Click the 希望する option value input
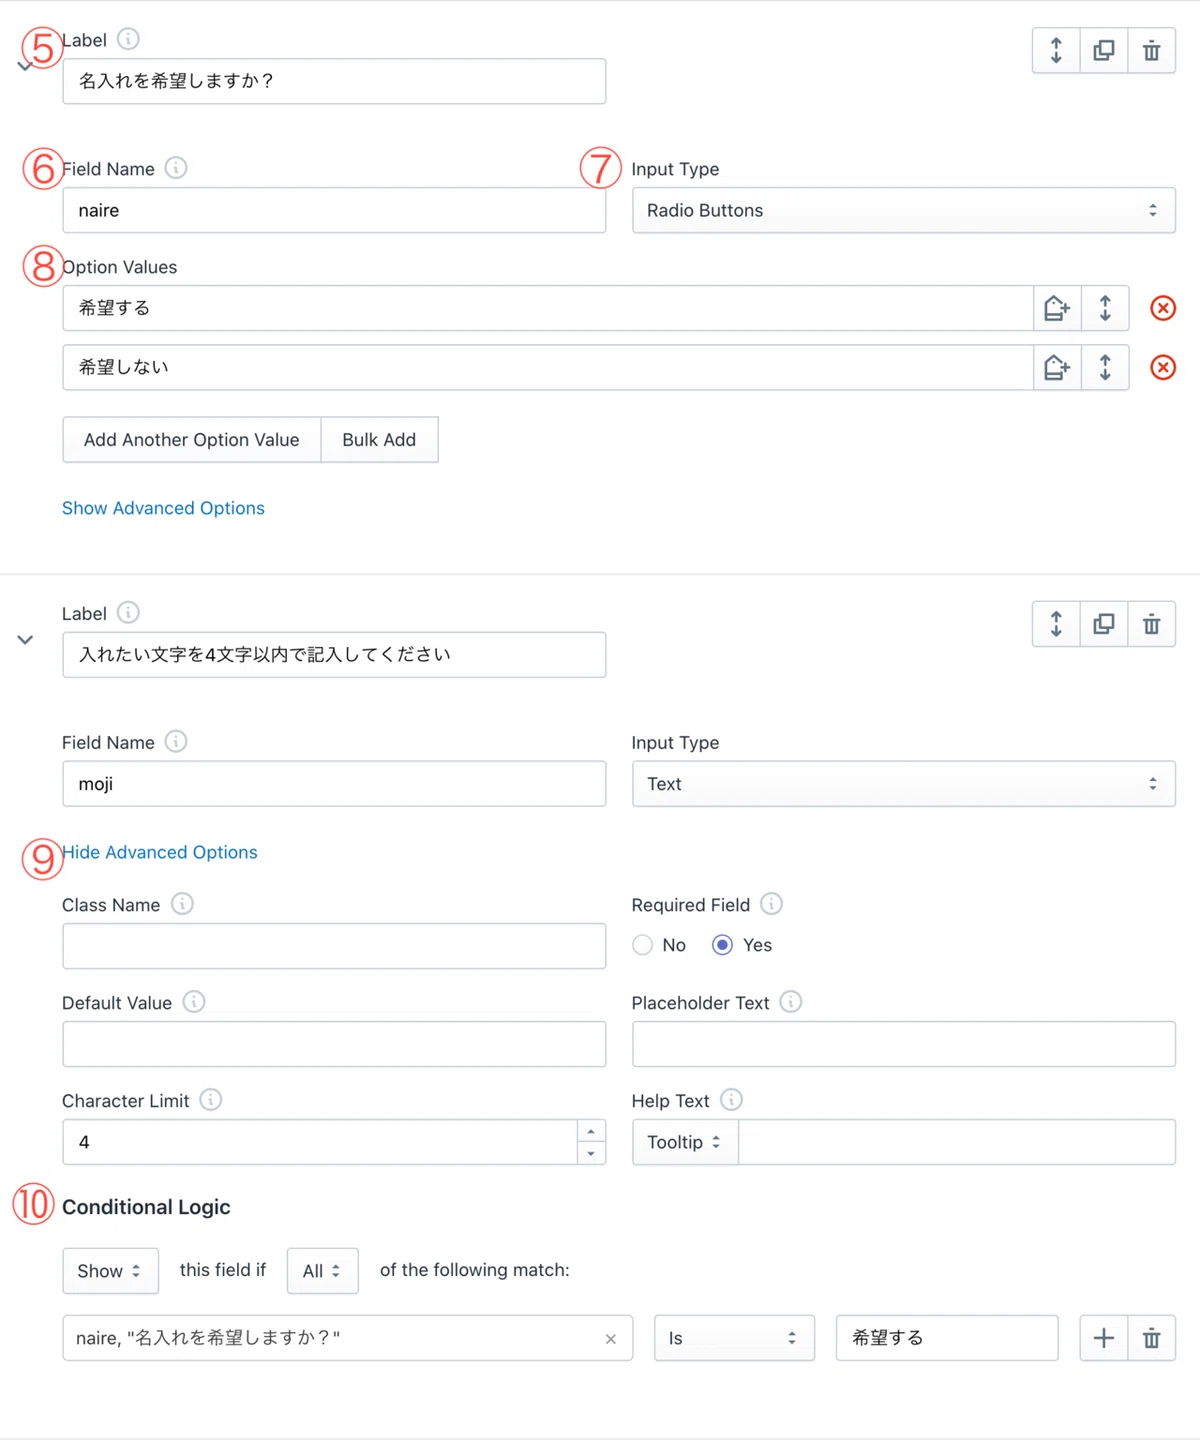This screenshot has width=1200, height=1441. click(x=548, y=308)
